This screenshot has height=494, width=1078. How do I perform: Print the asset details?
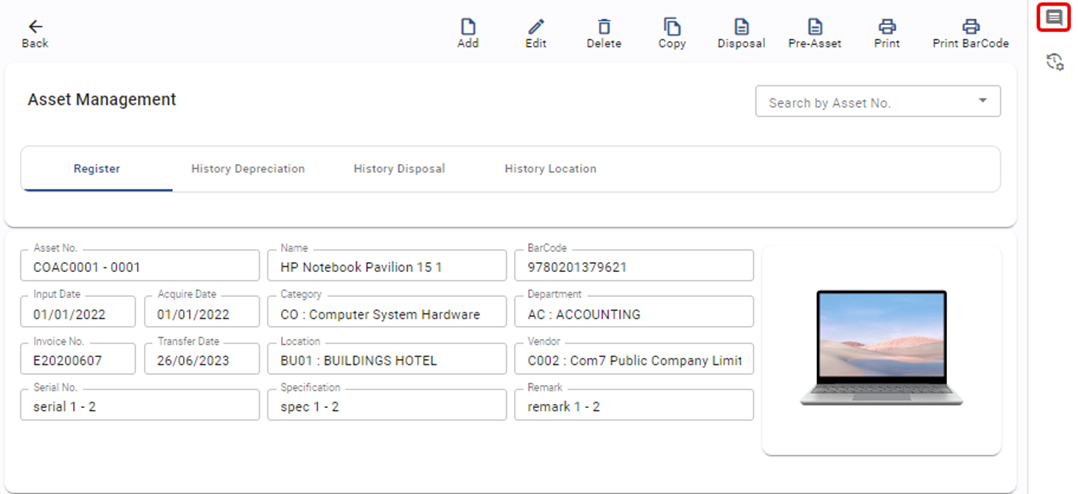click(x=886, y=28)
